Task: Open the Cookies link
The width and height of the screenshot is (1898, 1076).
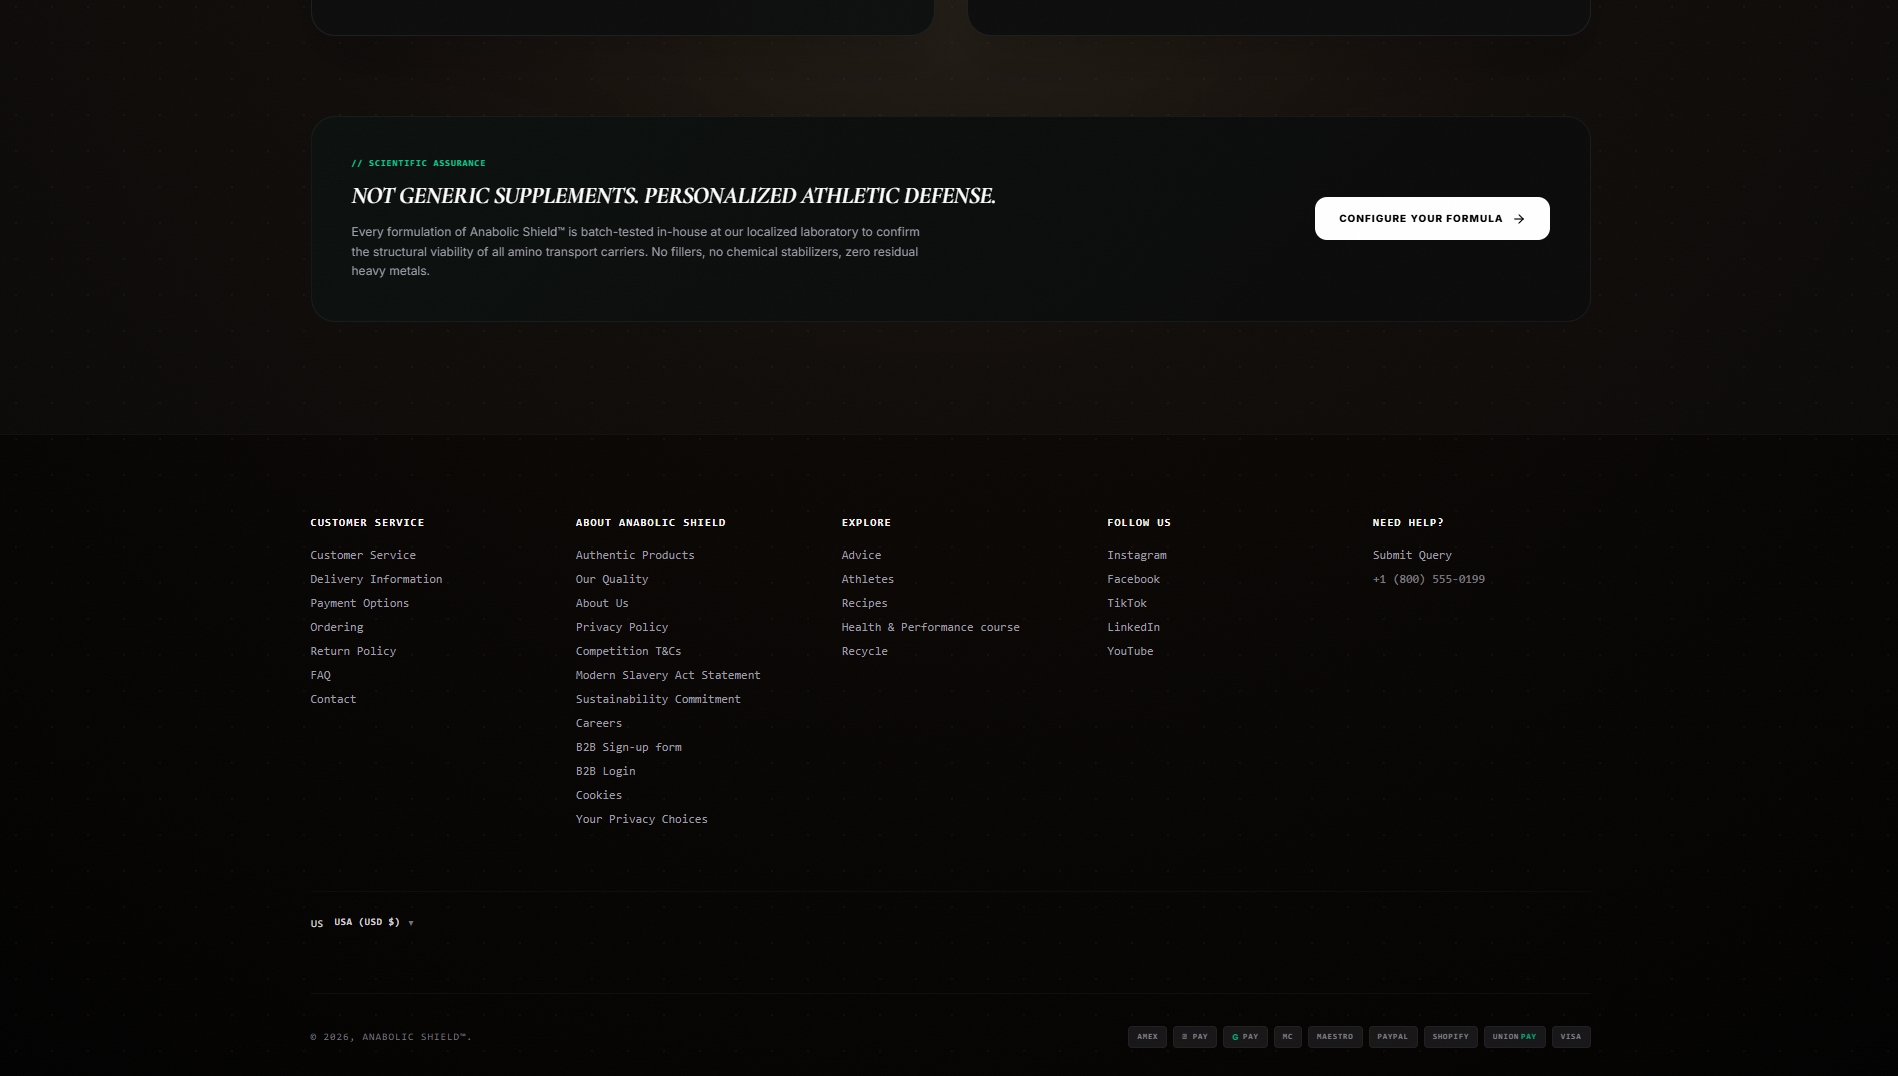Action: pos(599,795)
